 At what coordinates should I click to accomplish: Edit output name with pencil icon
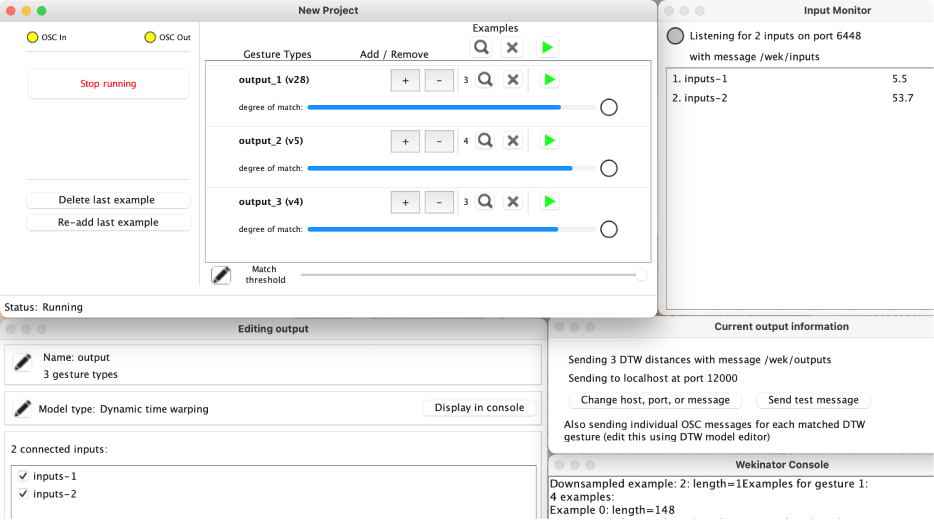22,364
